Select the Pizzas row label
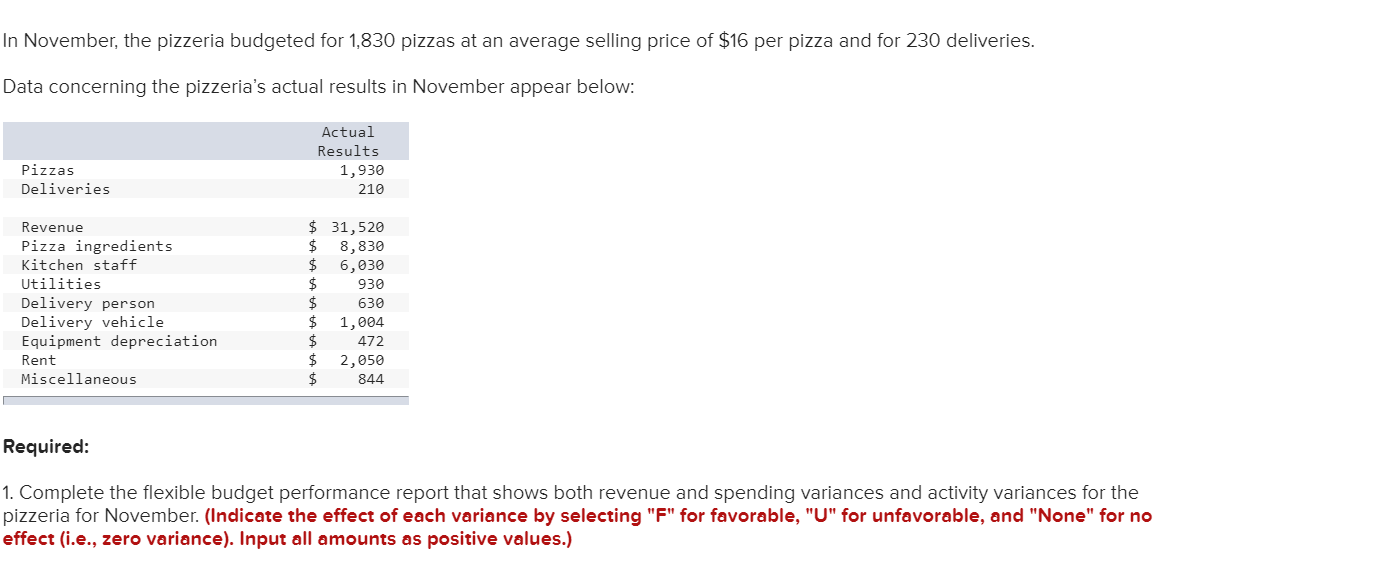This screenshot has width=1374, height=579. tap(48, 170)
